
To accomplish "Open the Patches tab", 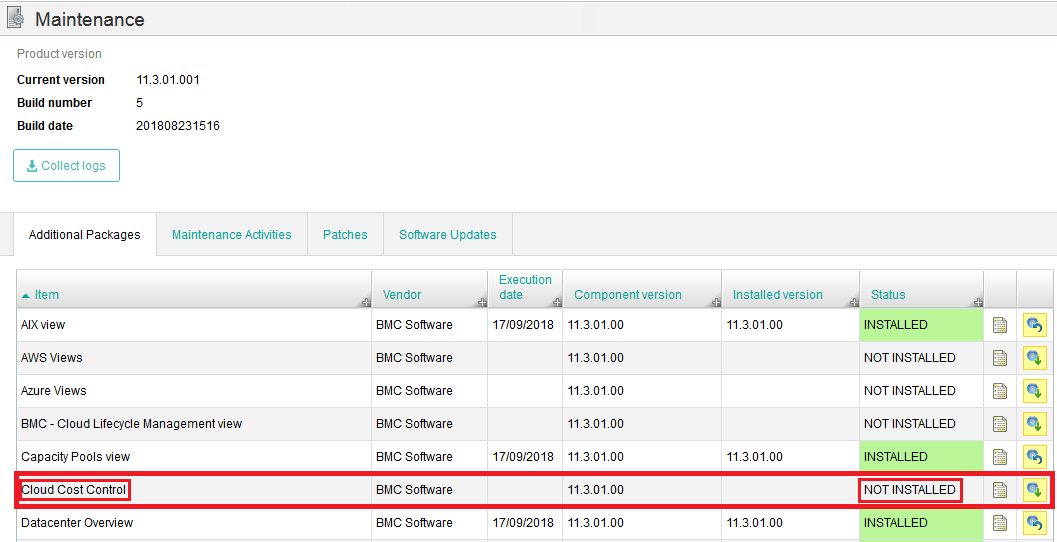I will coord(345,235).
